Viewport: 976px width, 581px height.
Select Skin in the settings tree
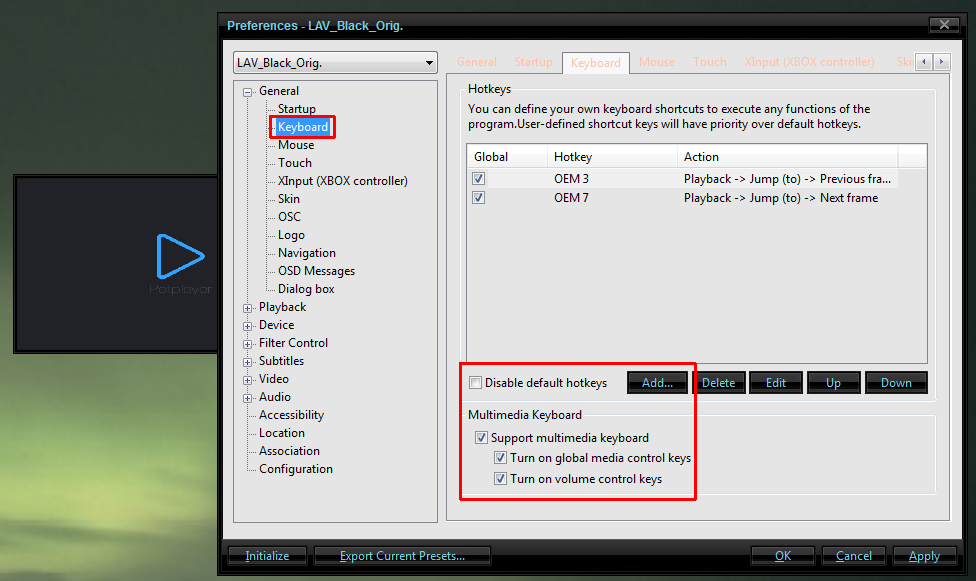289,199
